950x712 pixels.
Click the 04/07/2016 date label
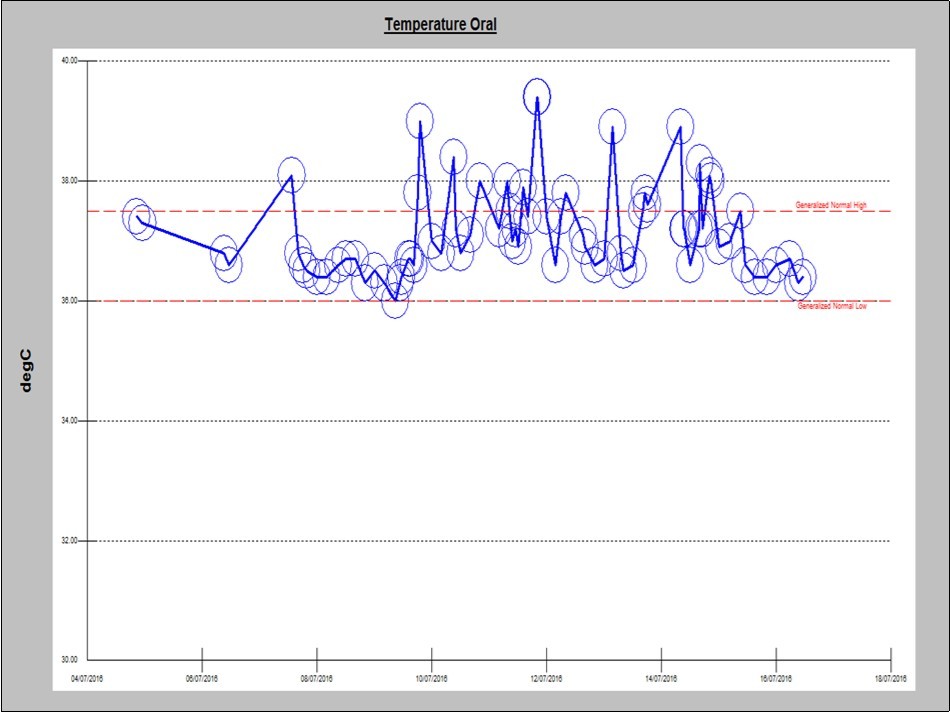[90, 676]
